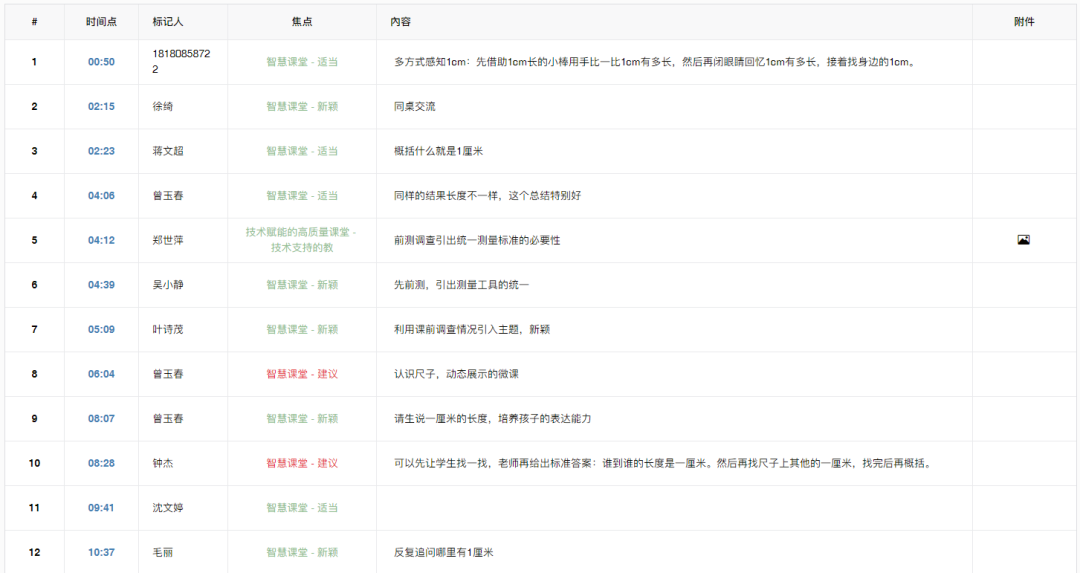Screen dimensions: 1080x573
Task: Click the red 智慧课堂 - 建议 tag in row 8
Action: (301, 374)
